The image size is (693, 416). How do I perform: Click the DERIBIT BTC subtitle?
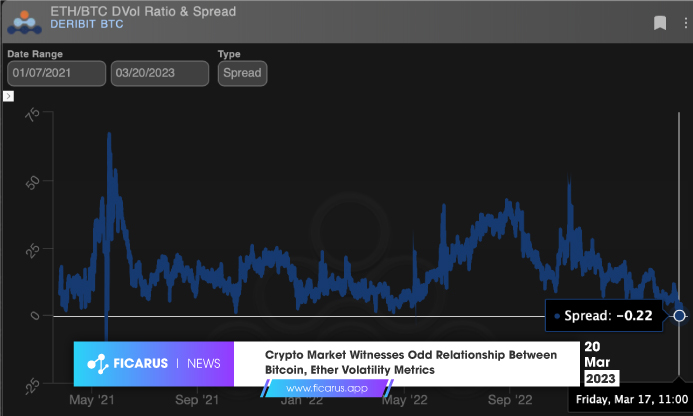tap(87, 24)
